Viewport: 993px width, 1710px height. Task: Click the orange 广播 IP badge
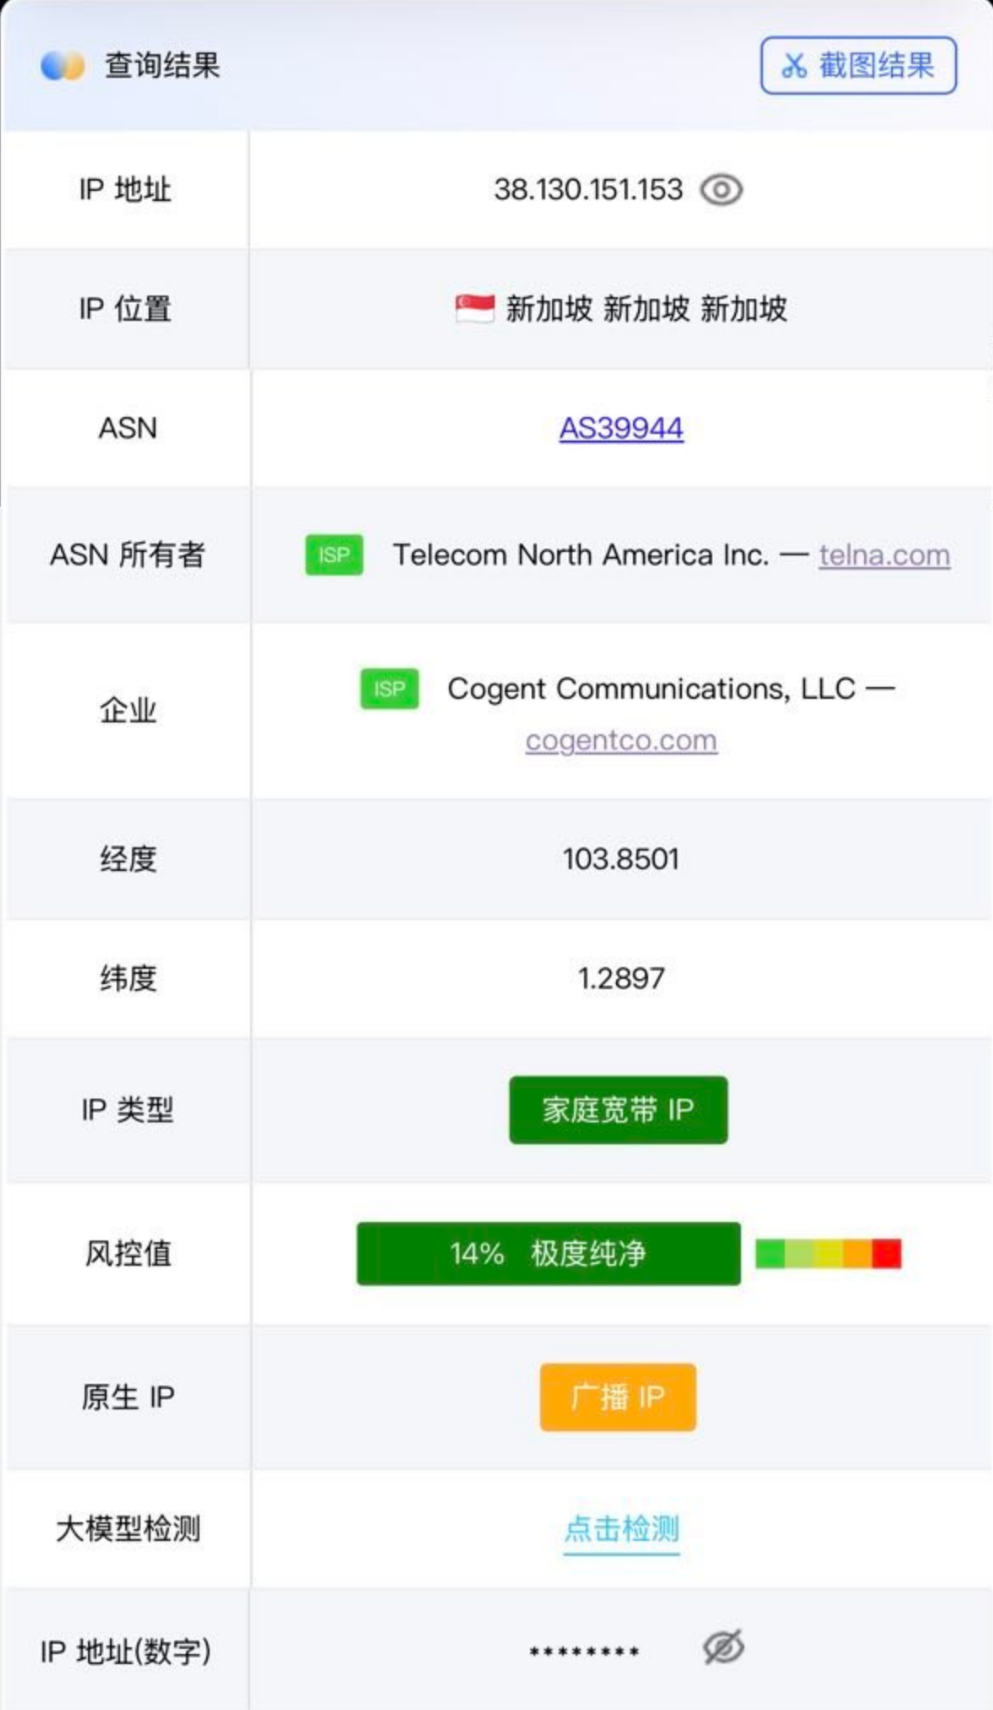618,1397
